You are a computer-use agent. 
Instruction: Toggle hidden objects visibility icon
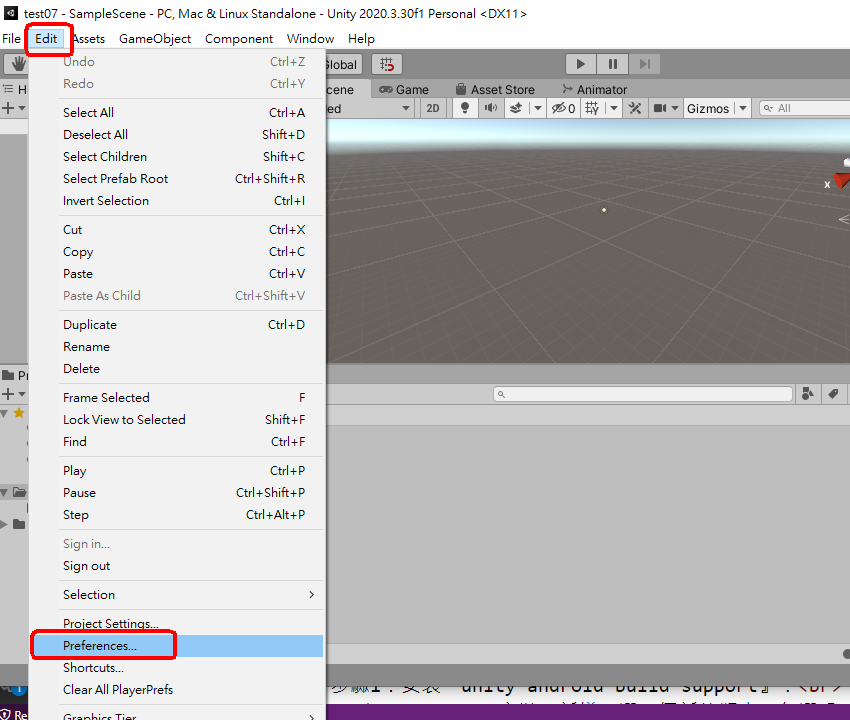click(x=563, y=108)
